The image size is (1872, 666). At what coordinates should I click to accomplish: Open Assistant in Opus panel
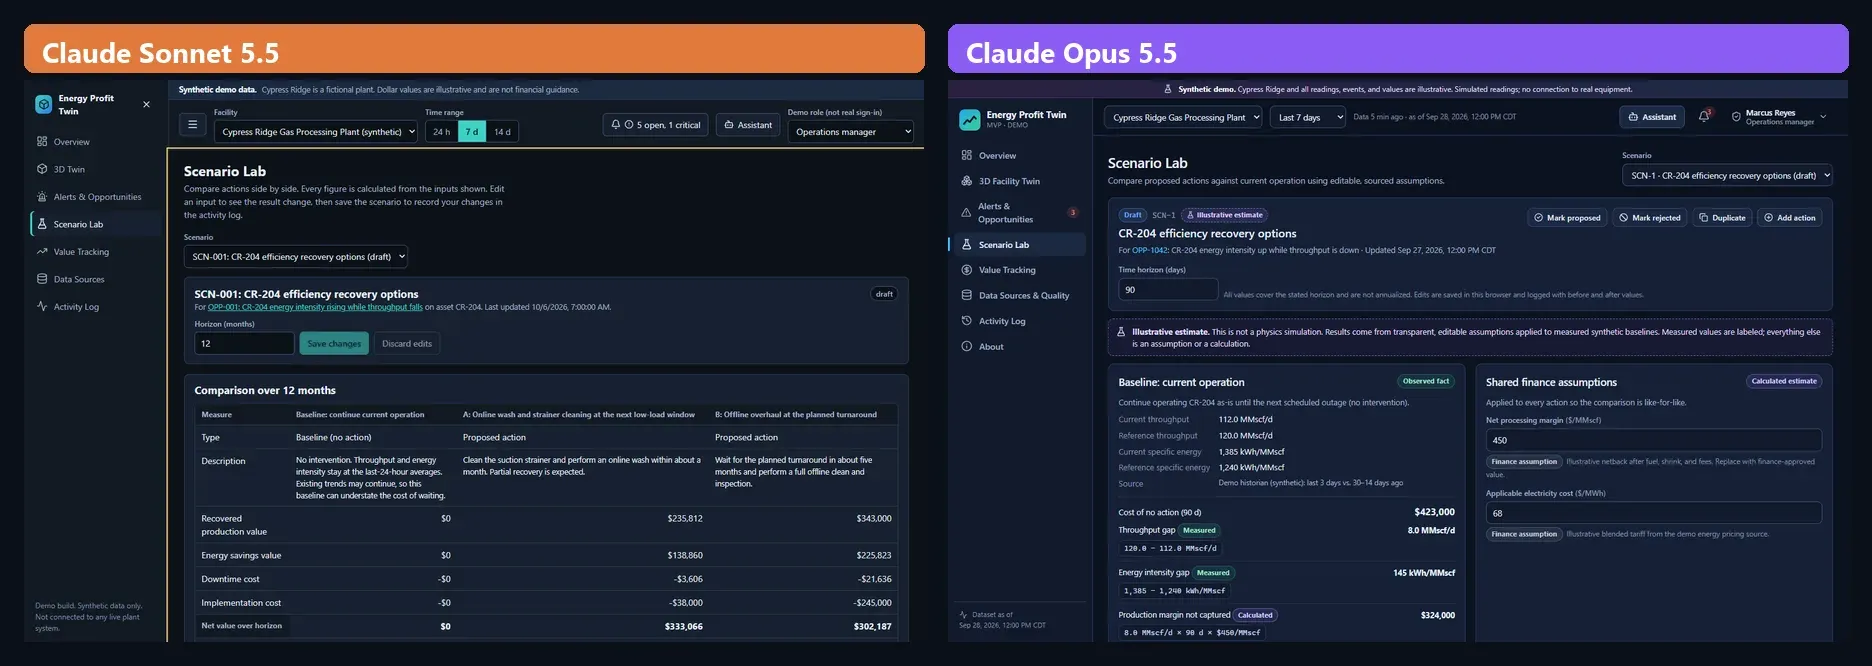[1652, 117]
